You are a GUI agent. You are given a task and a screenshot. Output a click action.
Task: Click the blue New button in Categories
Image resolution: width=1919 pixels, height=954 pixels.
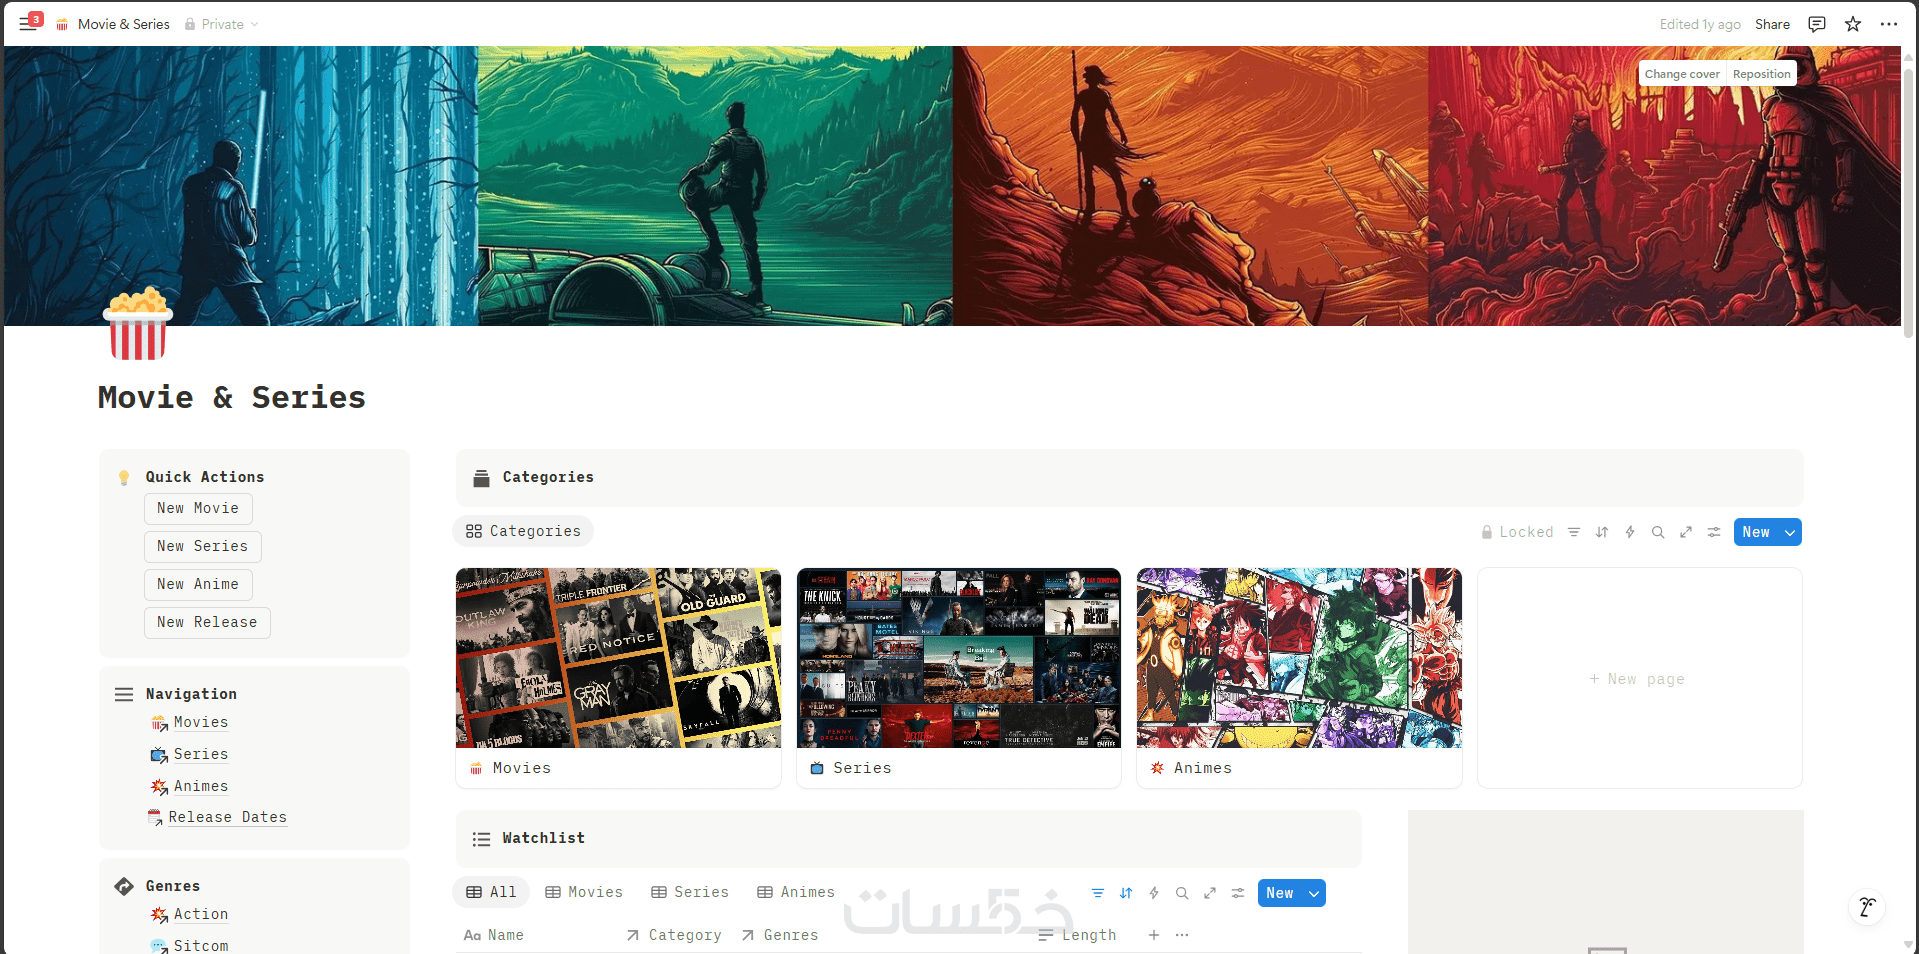coord(1756,532)
